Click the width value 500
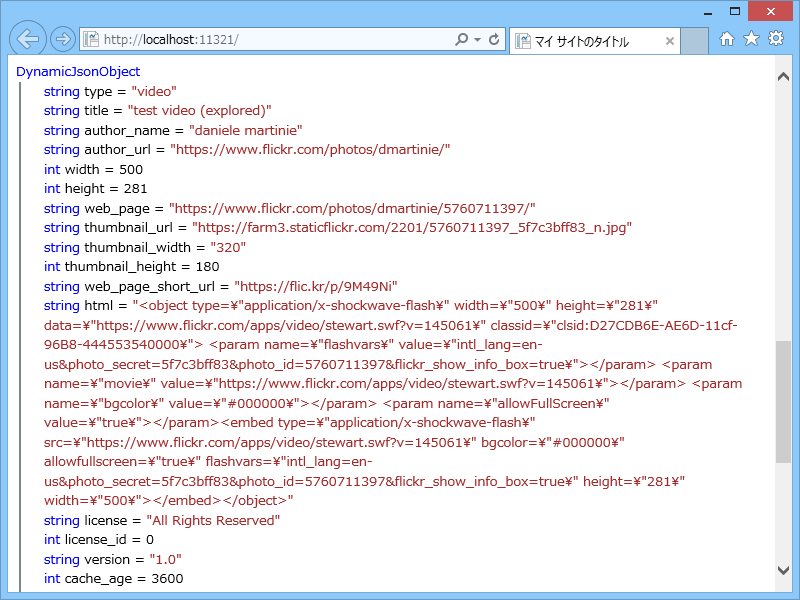This screenshot has height=600, width=800. click(x=131, y=169)
